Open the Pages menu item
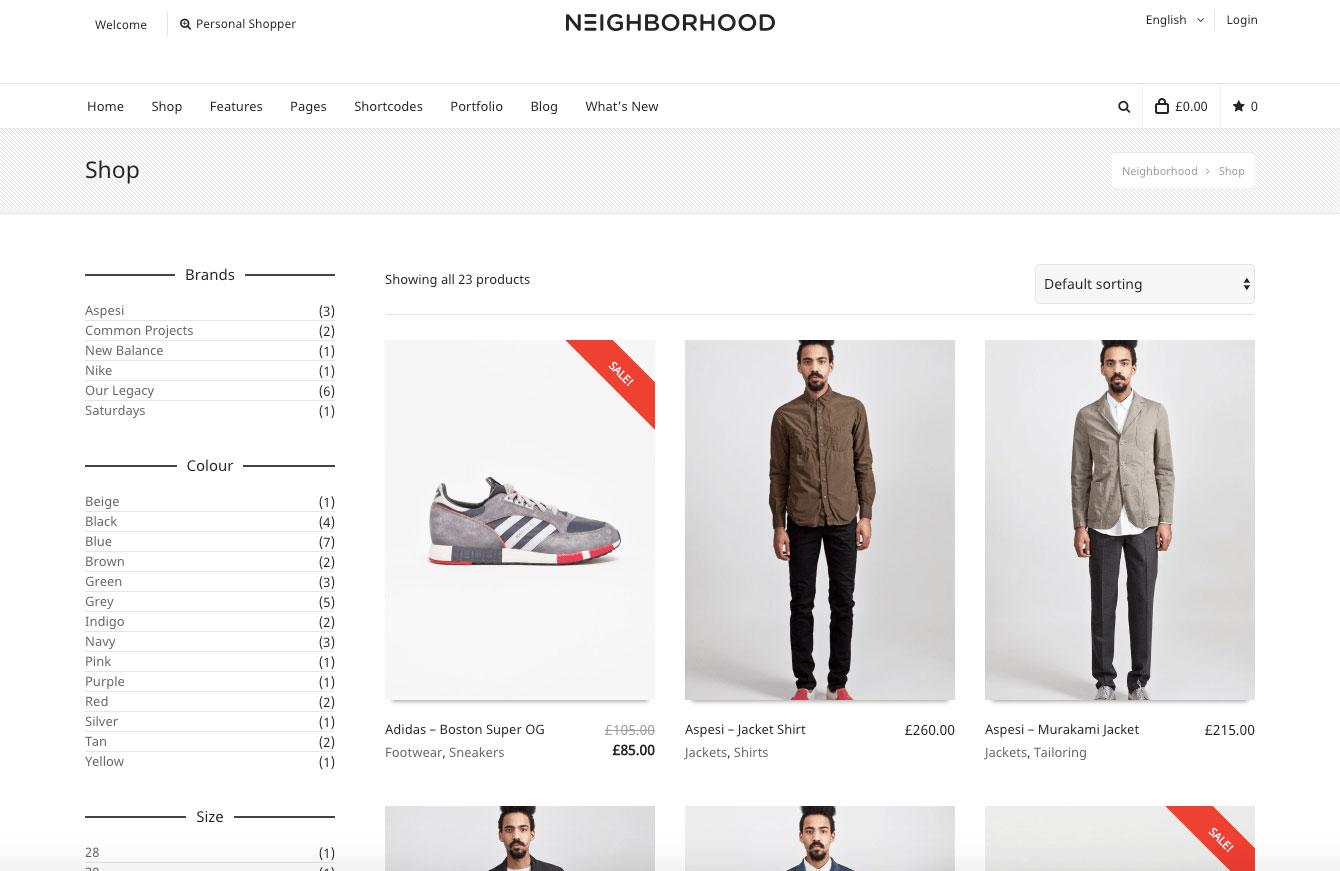This screenshot has width=1340, height=871. (x=308, y=106)
